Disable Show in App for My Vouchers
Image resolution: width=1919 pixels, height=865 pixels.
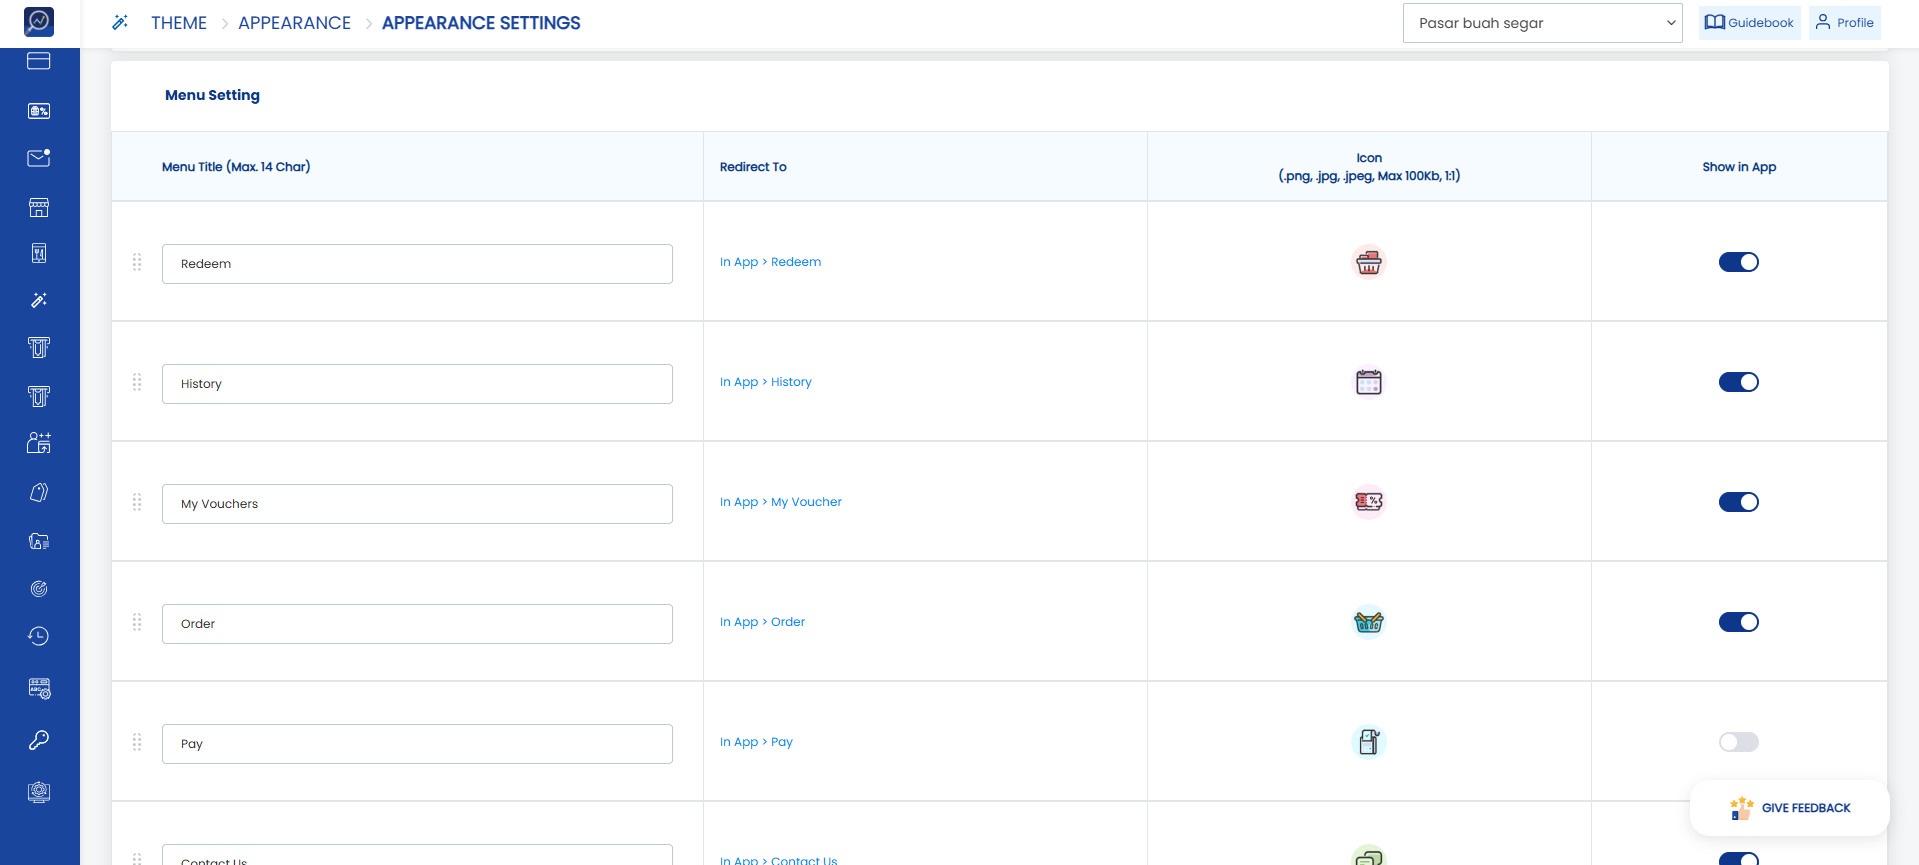click(1739, 502)
